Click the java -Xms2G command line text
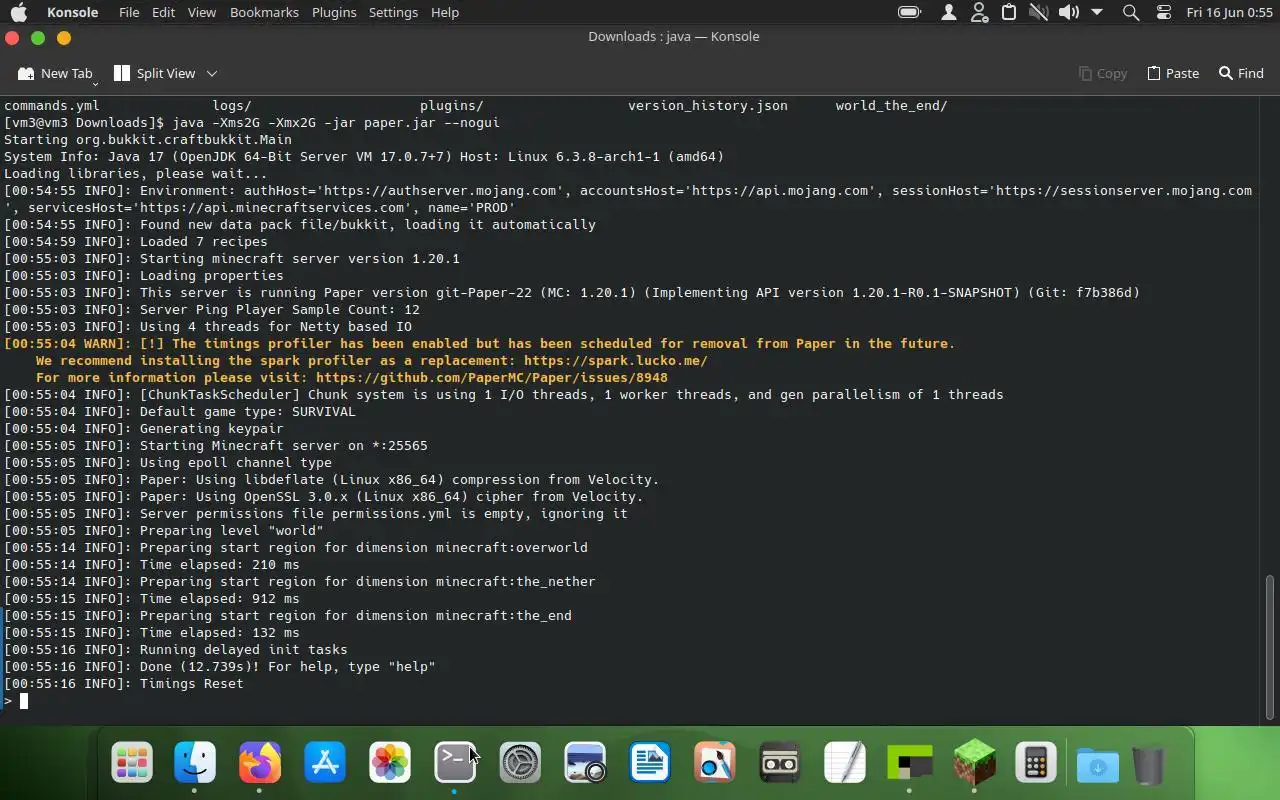 336,123
